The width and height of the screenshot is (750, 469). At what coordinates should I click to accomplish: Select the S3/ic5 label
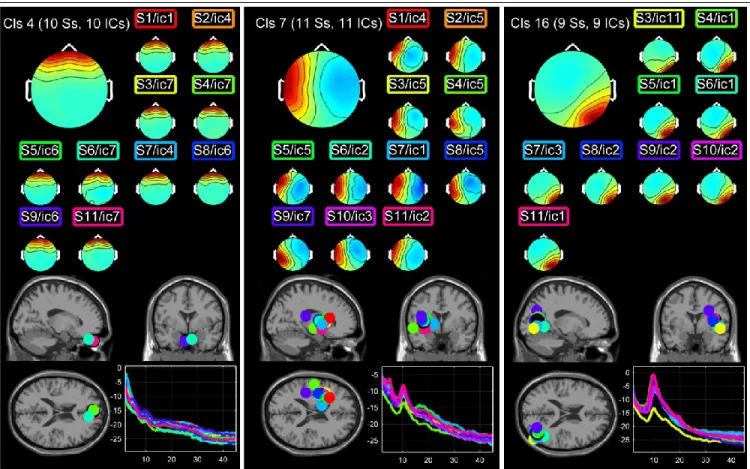(408, 85)
